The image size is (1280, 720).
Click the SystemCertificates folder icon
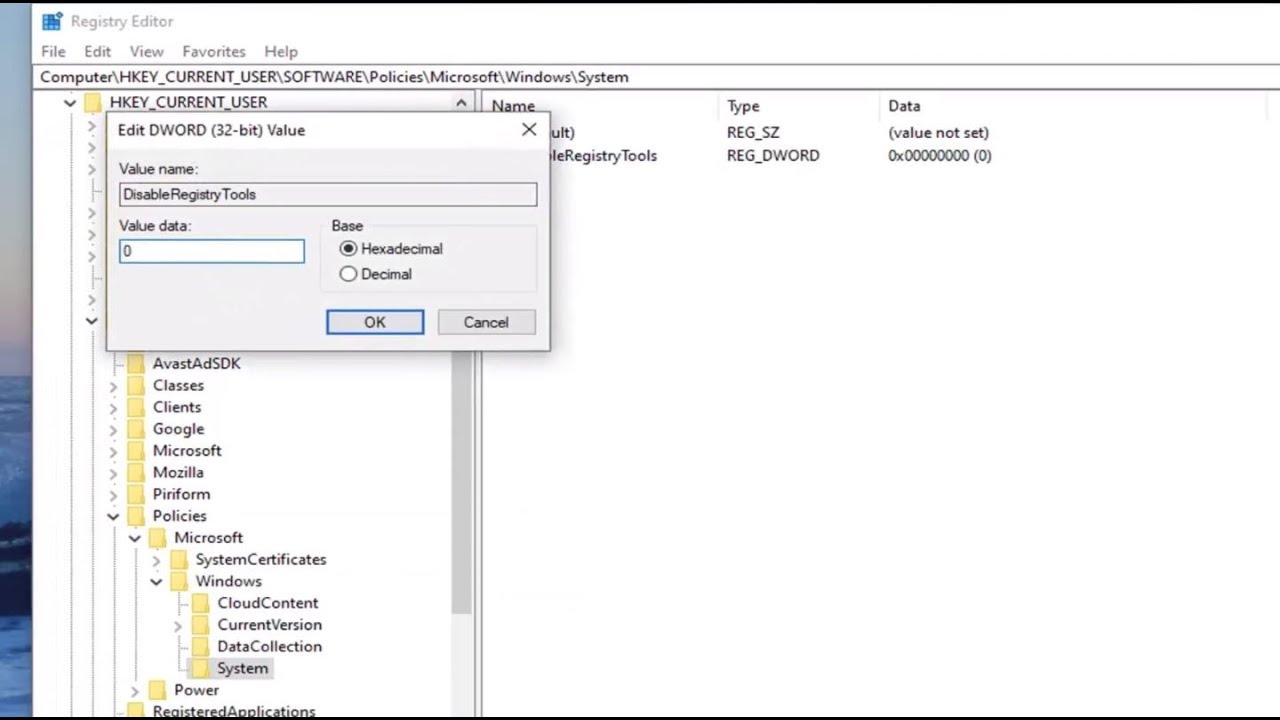(179, 559)
